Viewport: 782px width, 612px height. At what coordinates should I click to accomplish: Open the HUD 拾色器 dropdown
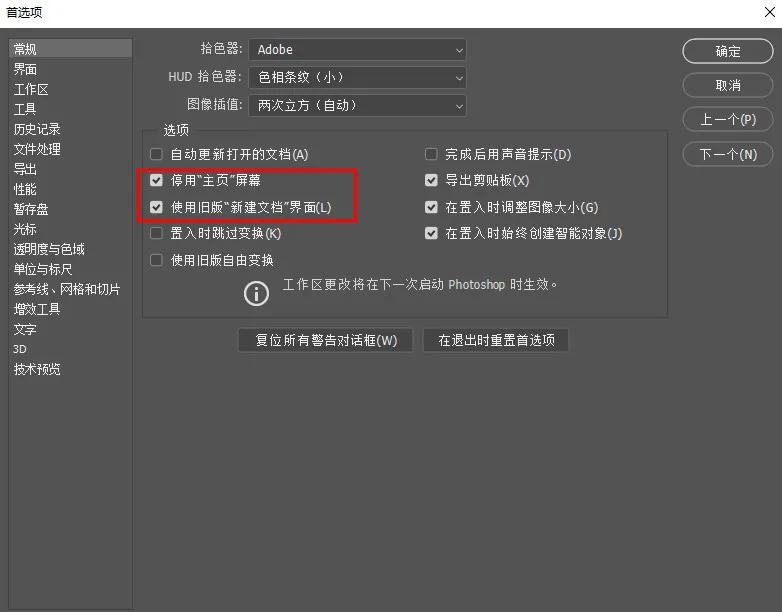coord(358,77)
